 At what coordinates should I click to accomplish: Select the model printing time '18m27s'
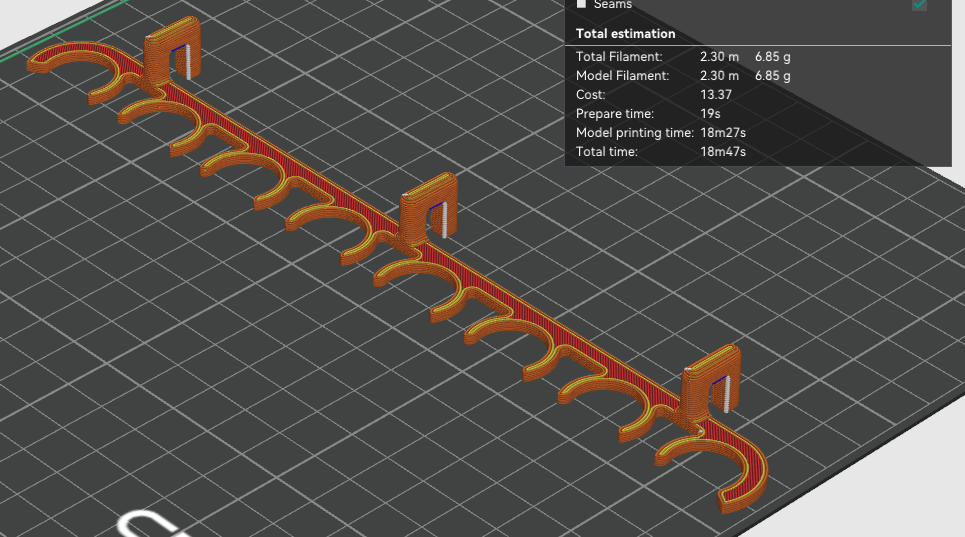pyautogui.click(x=723, y=133)
